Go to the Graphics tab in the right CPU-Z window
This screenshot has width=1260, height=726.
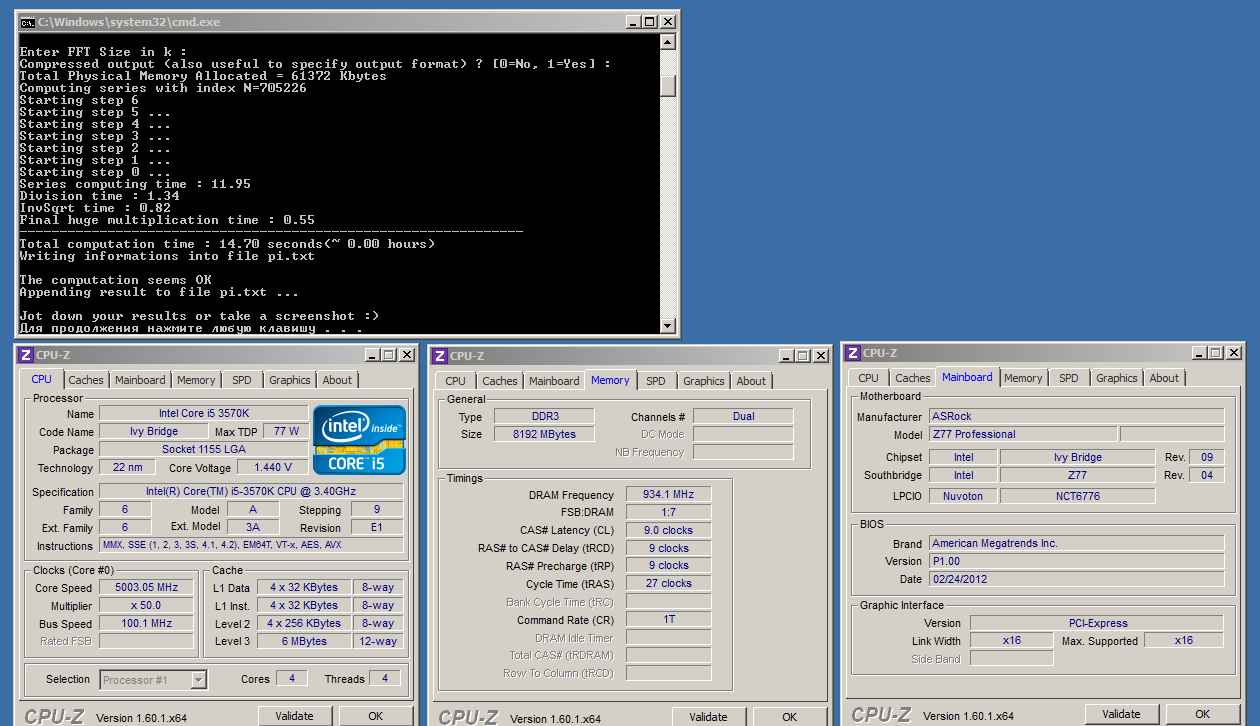point(1117,378)
